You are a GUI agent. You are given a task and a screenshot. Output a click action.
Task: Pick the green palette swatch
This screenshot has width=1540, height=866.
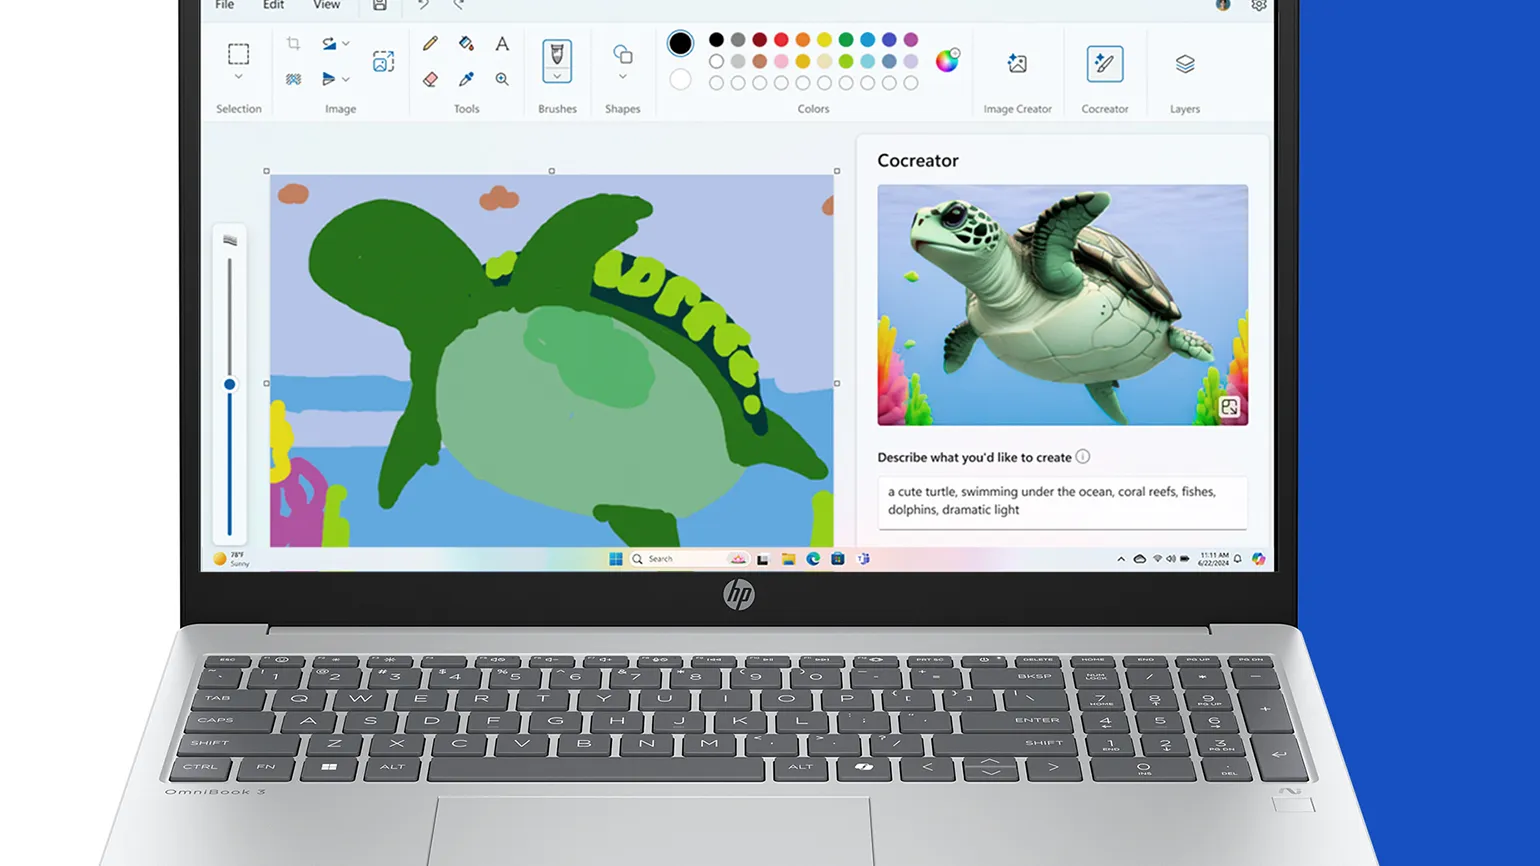coord(846,40)
